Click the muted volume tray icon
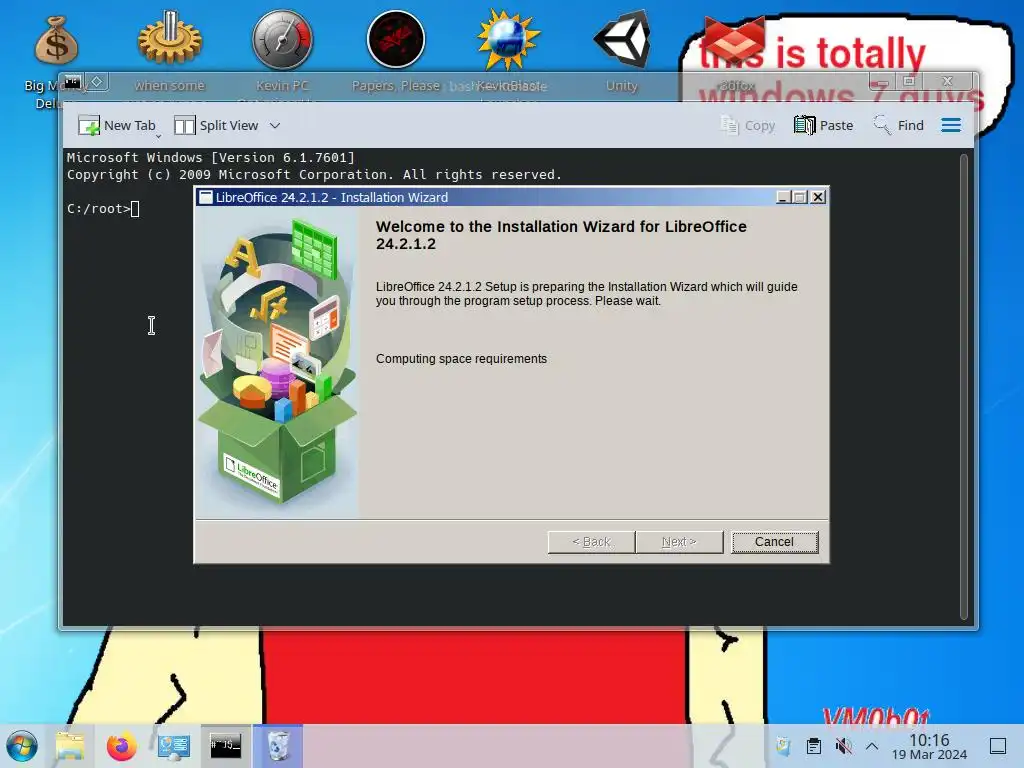Screen dimensions: 1024x768 [x=843, y=746]
